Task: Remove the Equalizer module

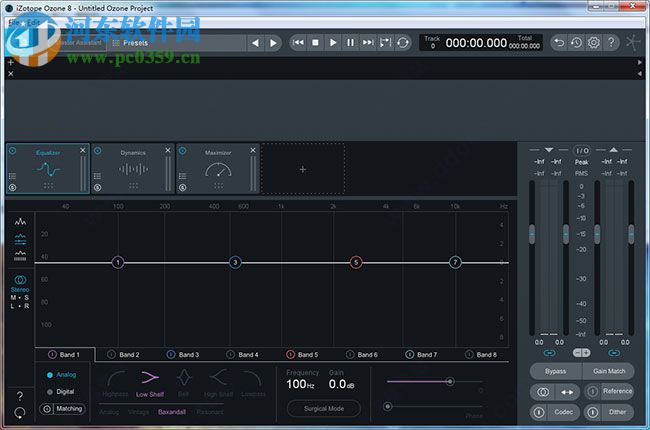Action: click(82, 150)
